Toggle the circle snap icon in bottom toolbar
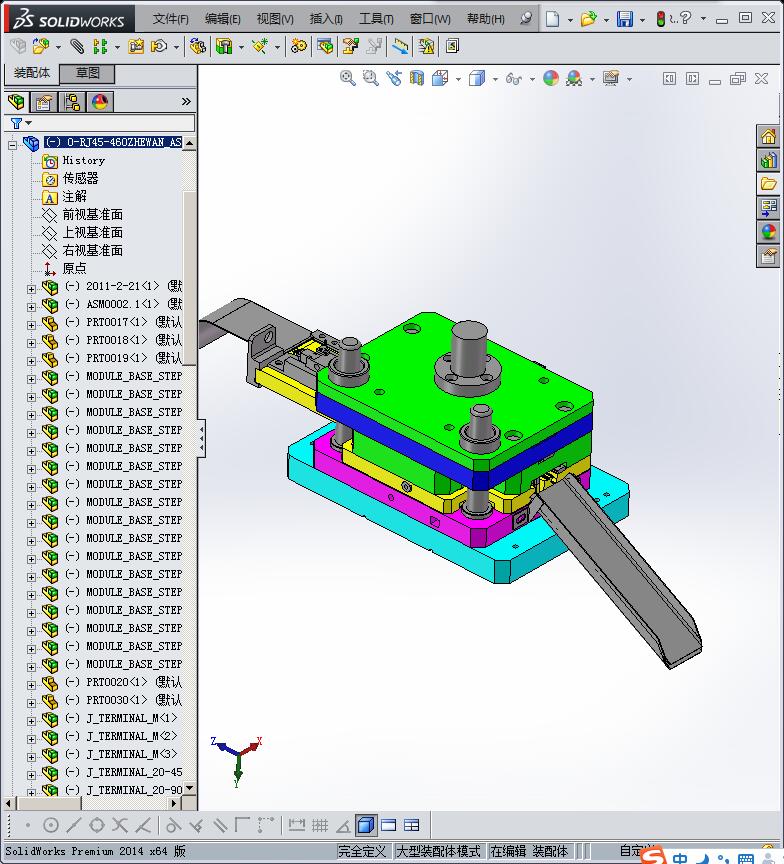 point(51,825)
